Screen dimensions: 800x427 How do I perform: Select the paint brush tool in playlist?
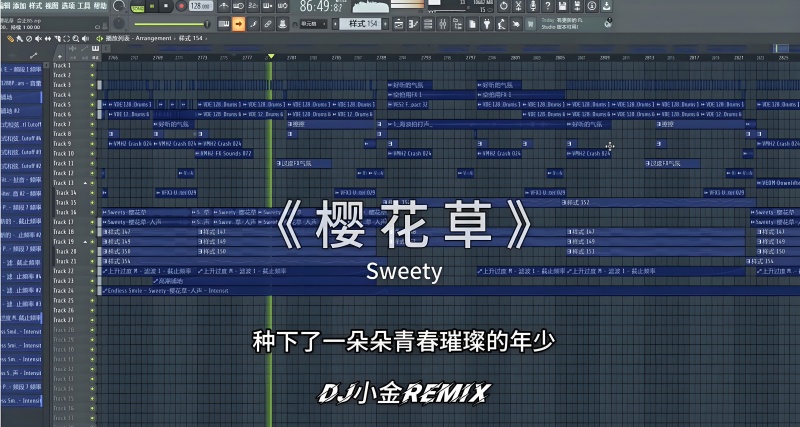[x=19, y=38]
